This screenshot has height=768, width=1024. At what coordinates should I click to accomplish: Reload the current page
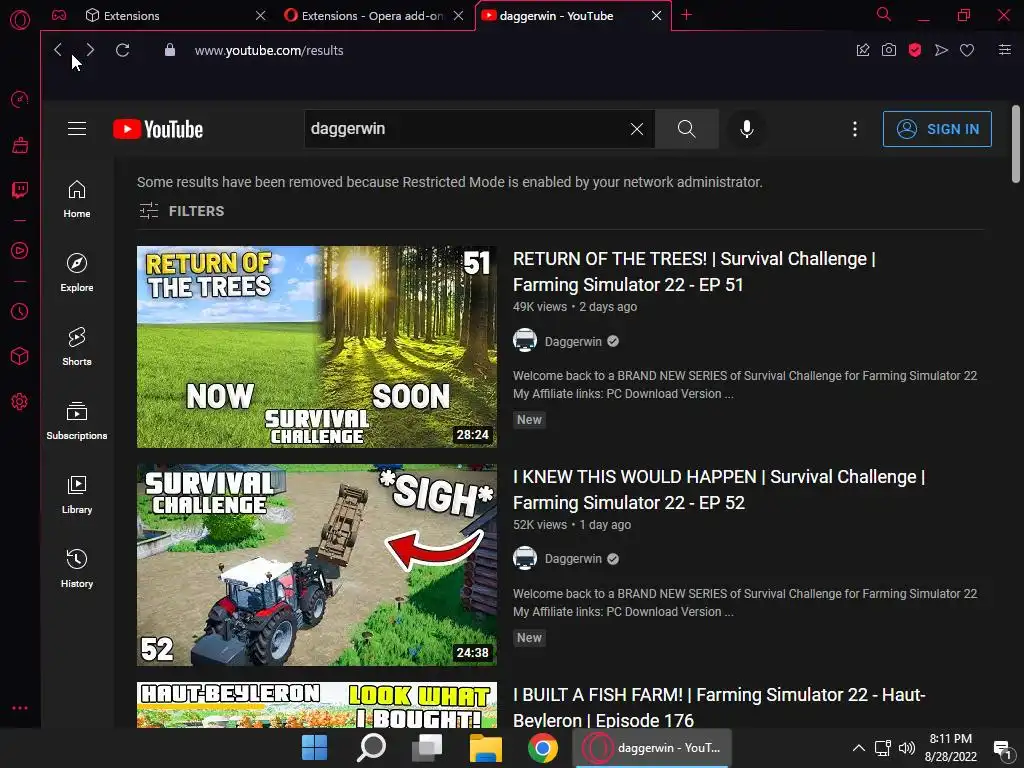(x=122, y=50)
